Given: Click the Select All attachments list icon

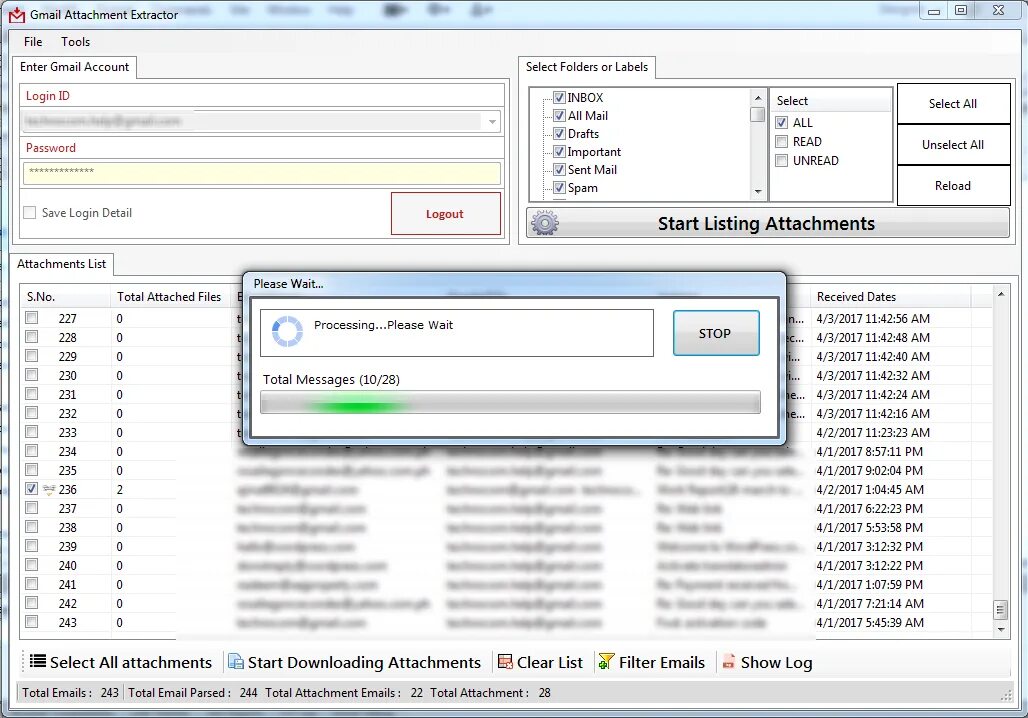Looking at the screenshot, I should (38, 662).
